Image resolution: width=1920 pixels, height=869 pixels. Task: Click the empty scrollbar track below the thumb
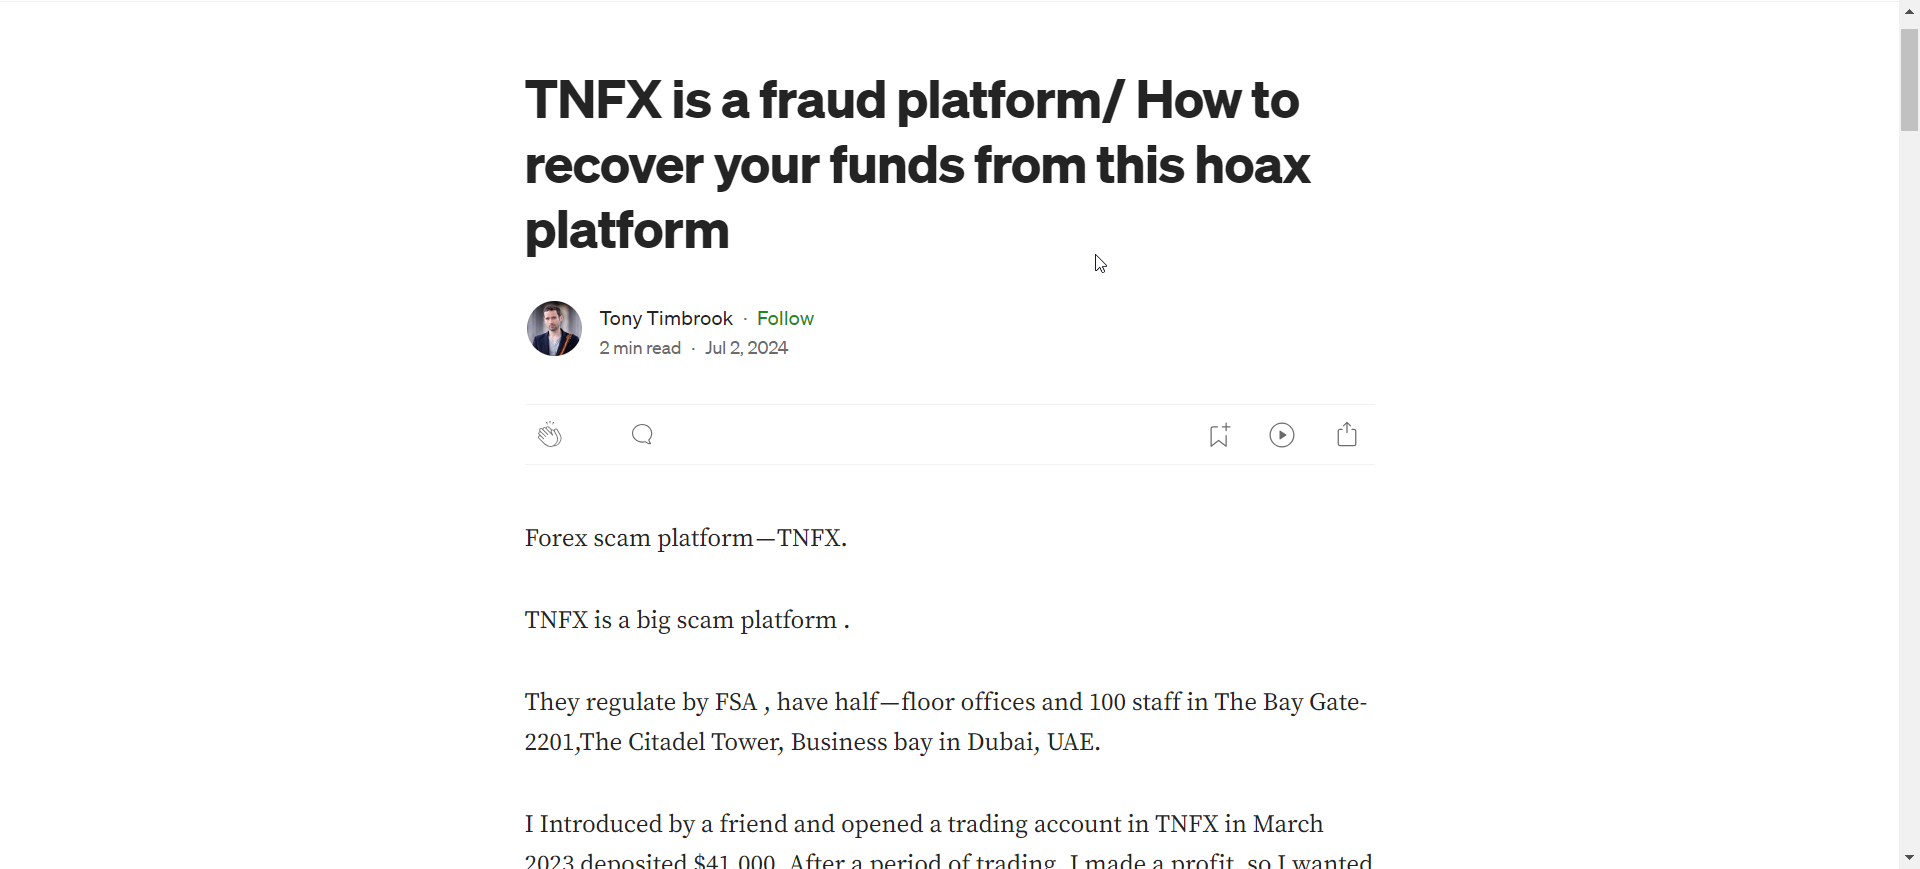[x=1909, y=490]
